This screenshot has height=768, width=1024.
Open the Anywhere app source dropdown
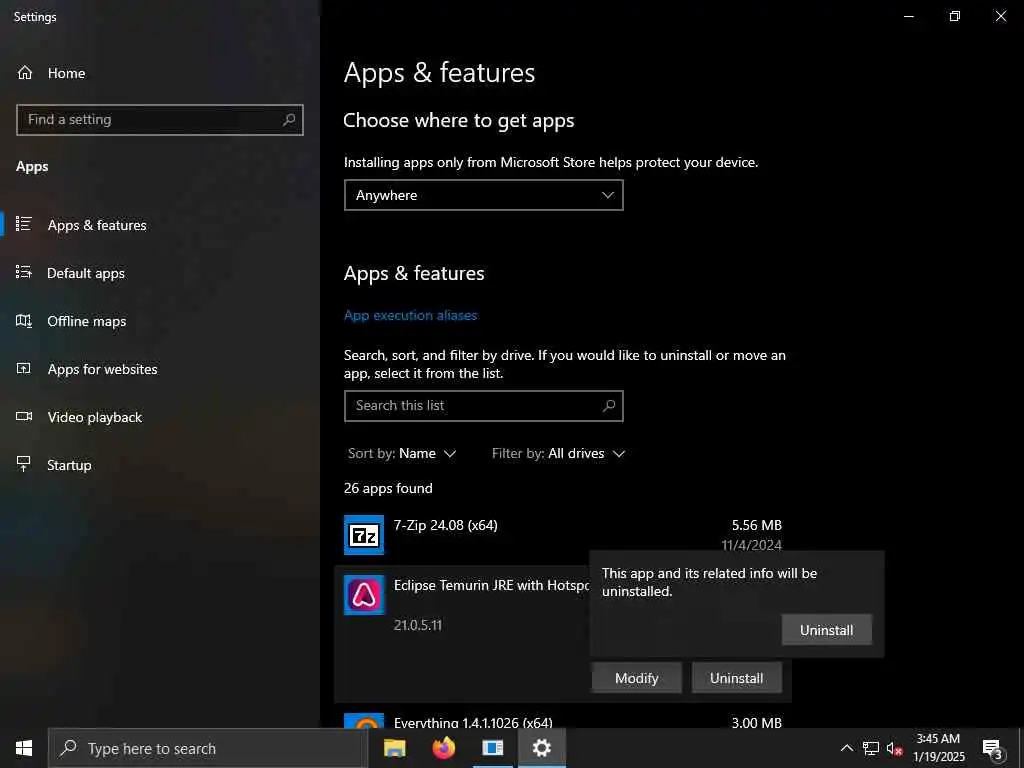[483, 195]
